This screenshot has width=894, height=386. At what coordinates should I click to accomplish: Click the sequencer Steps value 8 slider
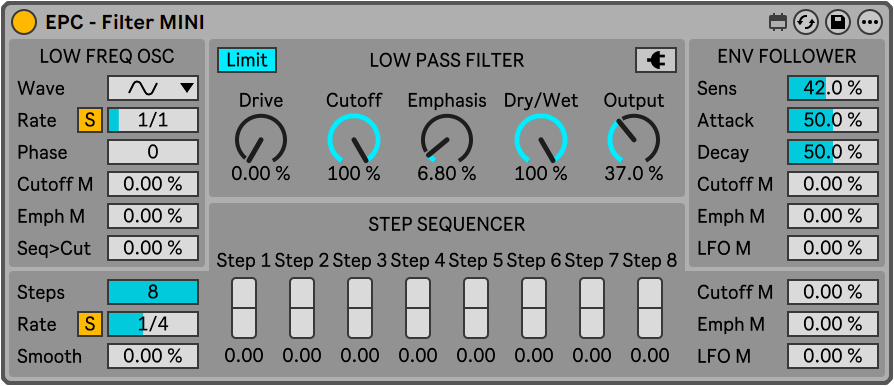tap(153, 292)
